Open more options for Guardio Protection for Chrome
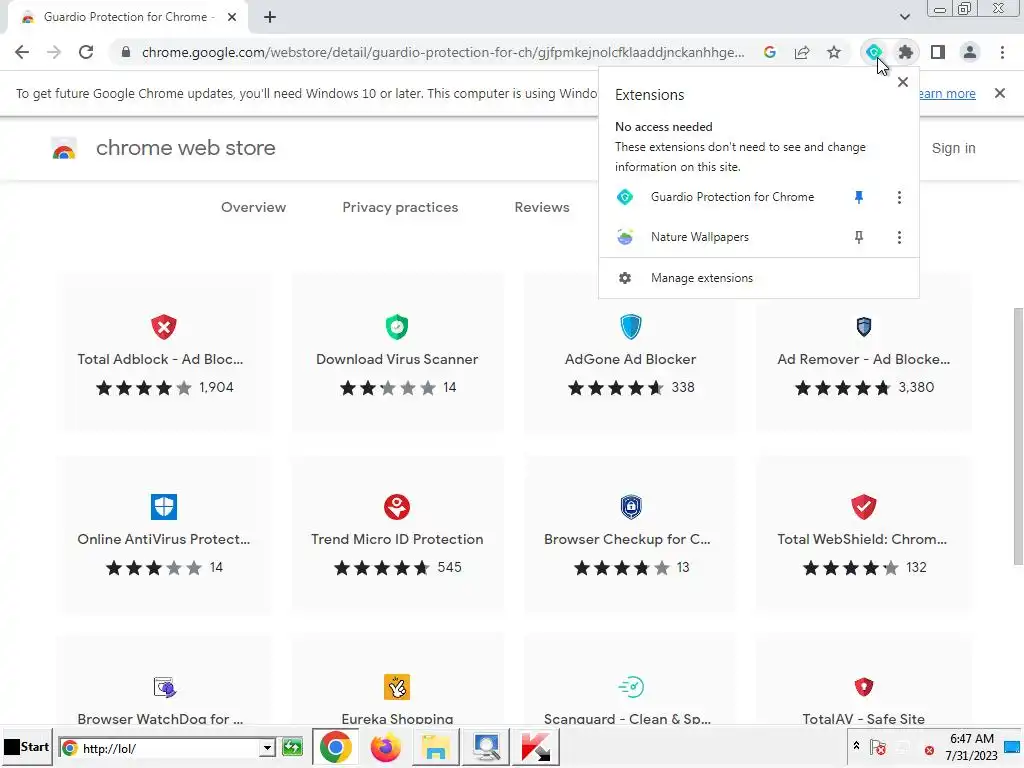 click(899, 197)
